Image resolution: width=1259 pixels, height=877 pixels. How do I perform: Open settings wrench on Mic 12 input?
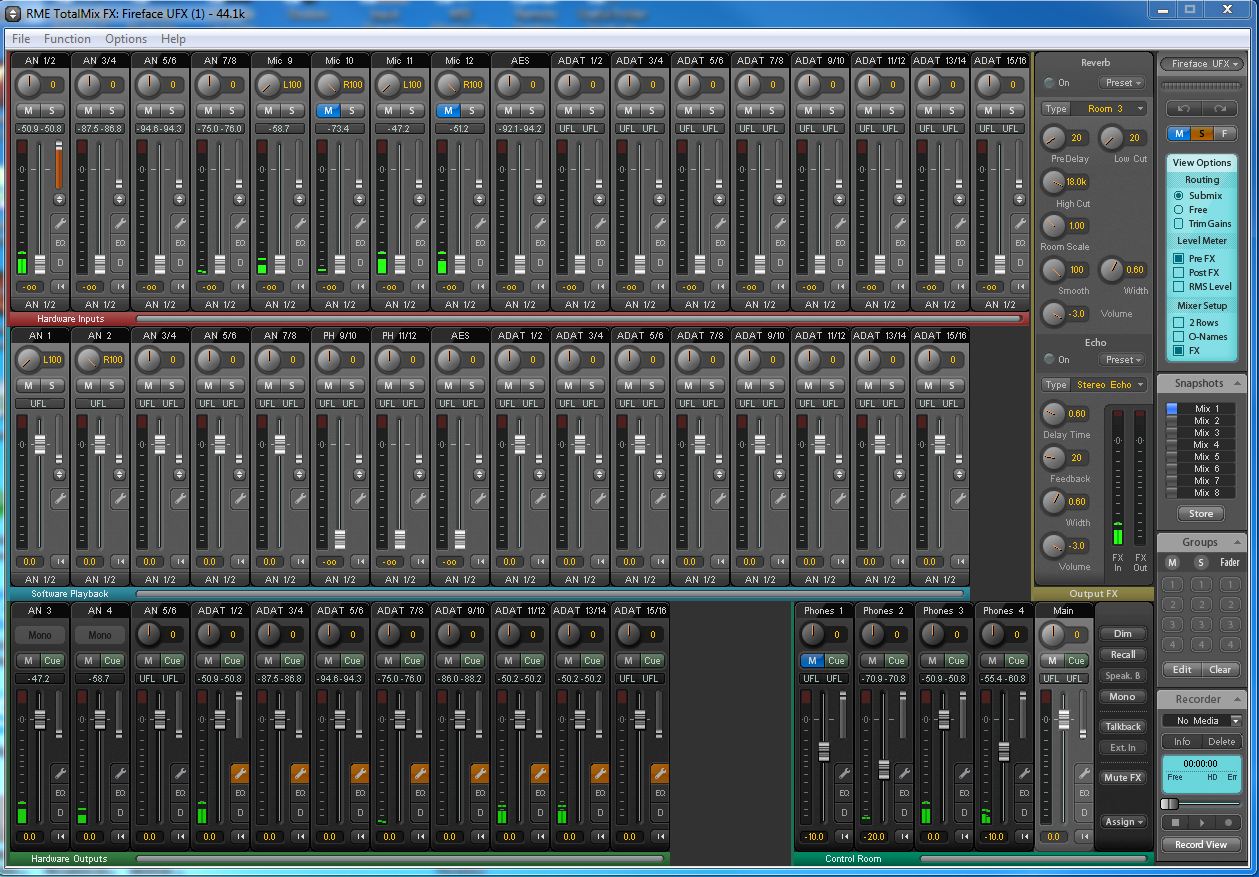[479, 223]
